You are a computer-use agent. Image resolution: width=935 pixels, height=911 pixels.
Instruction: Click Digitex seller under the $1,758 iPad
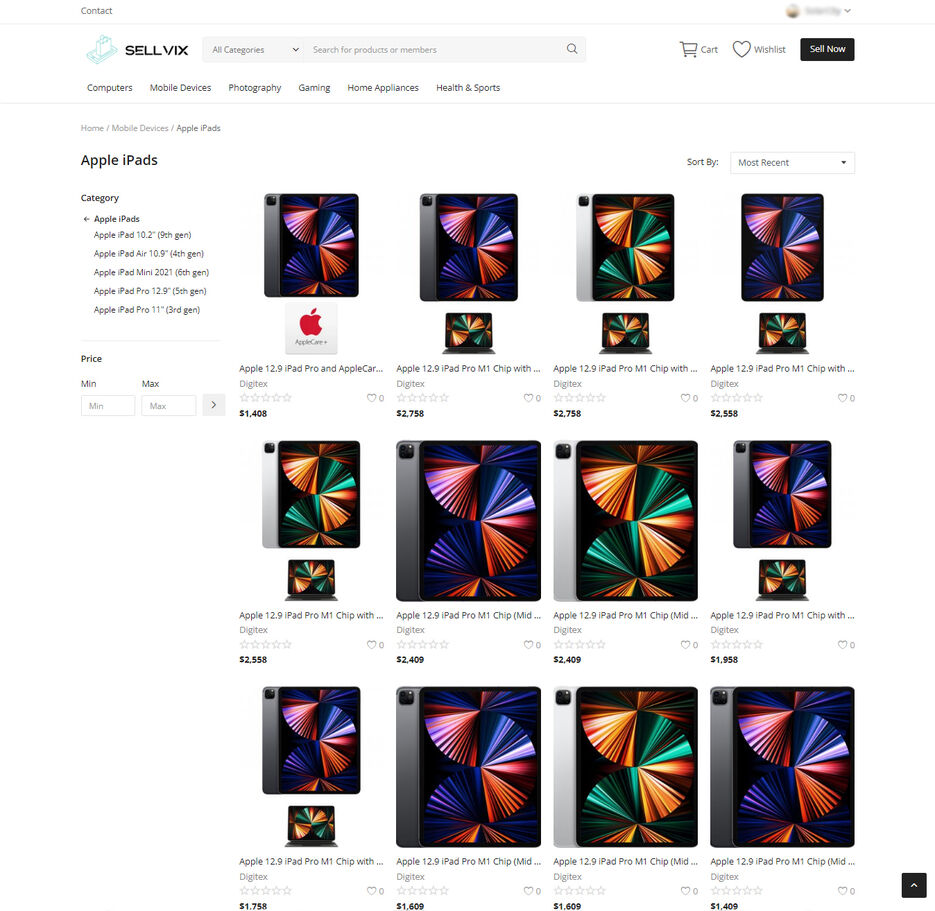[253, 877]
